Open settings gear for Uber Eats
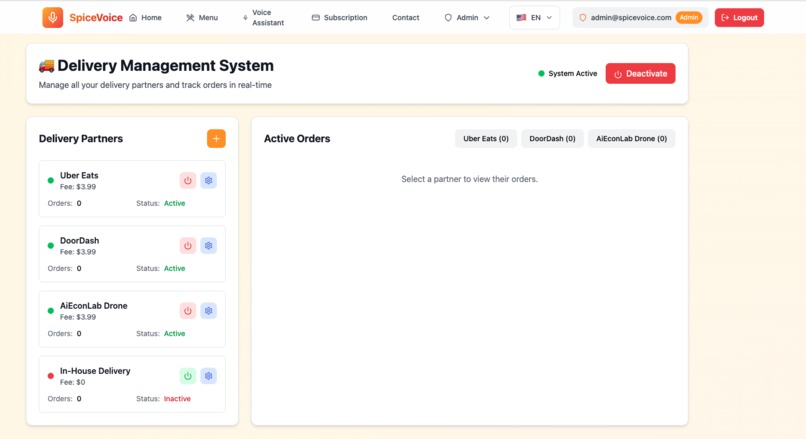The width and height of the screenshot is (806, 439). click(x=209, y=180)
